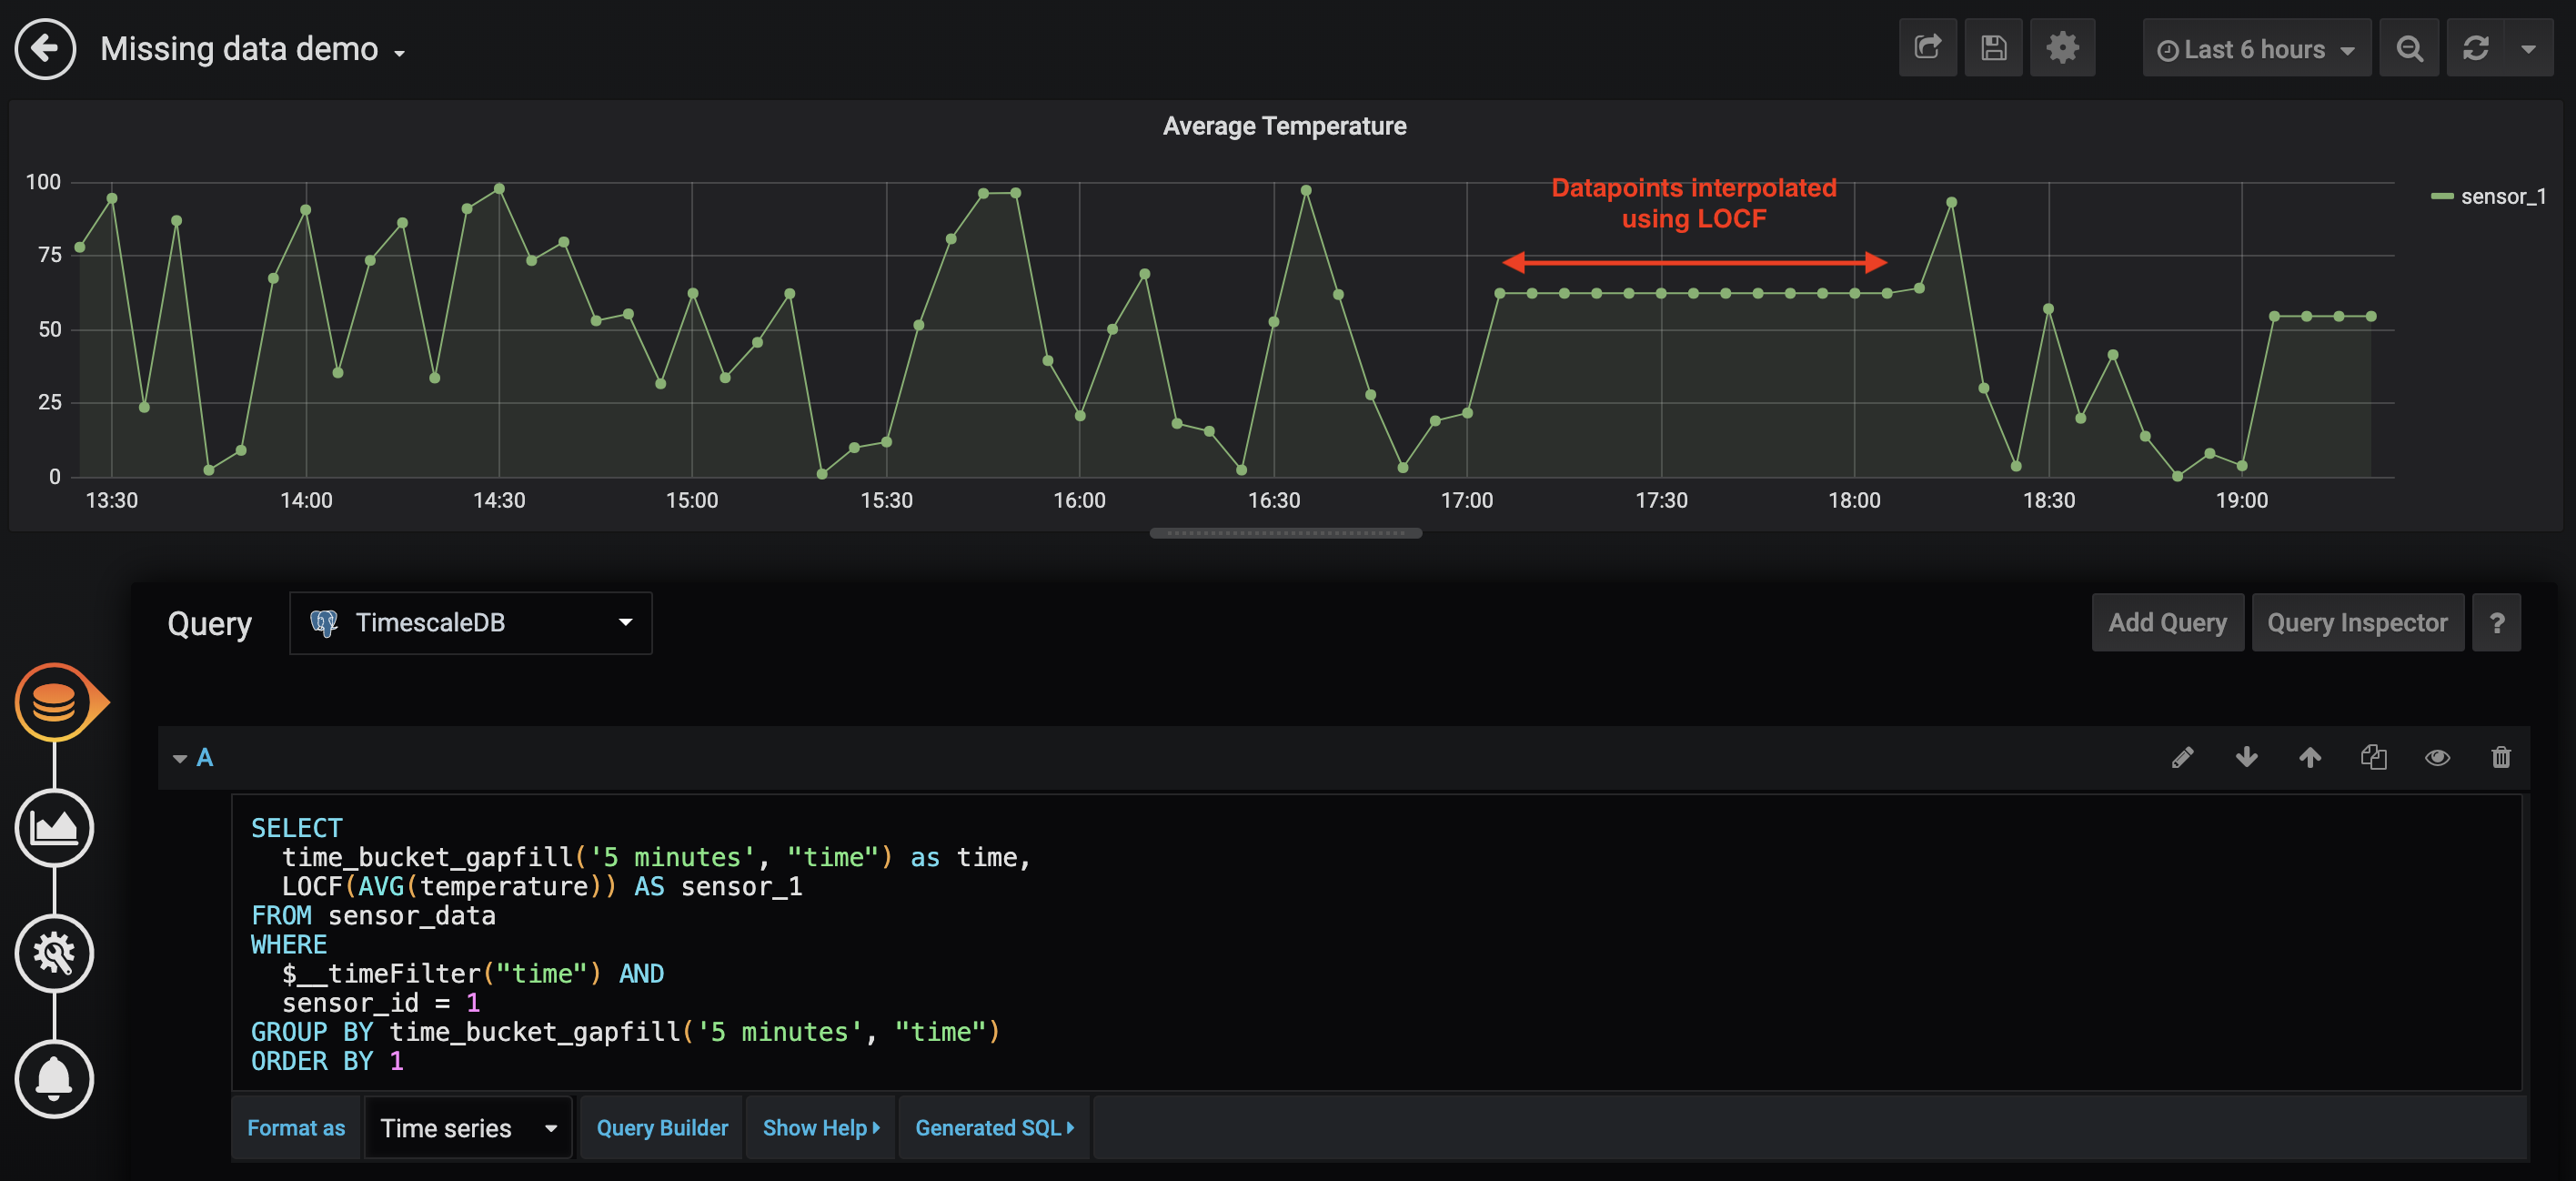The height and width of the screenshot is (1181, 2576).
Task: Click the back arrow icon
Action: click(45, 48)
